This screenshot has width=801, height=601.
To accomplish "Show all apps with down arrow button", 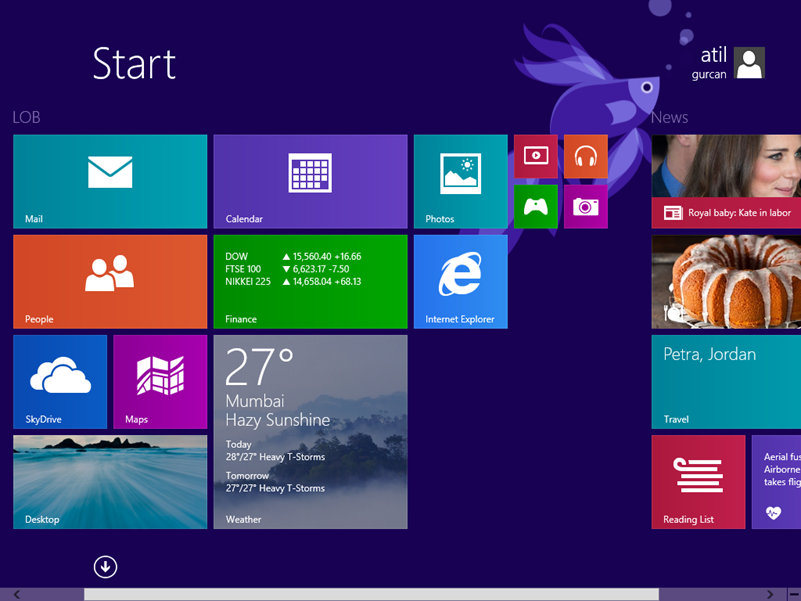I will (105, 567).
